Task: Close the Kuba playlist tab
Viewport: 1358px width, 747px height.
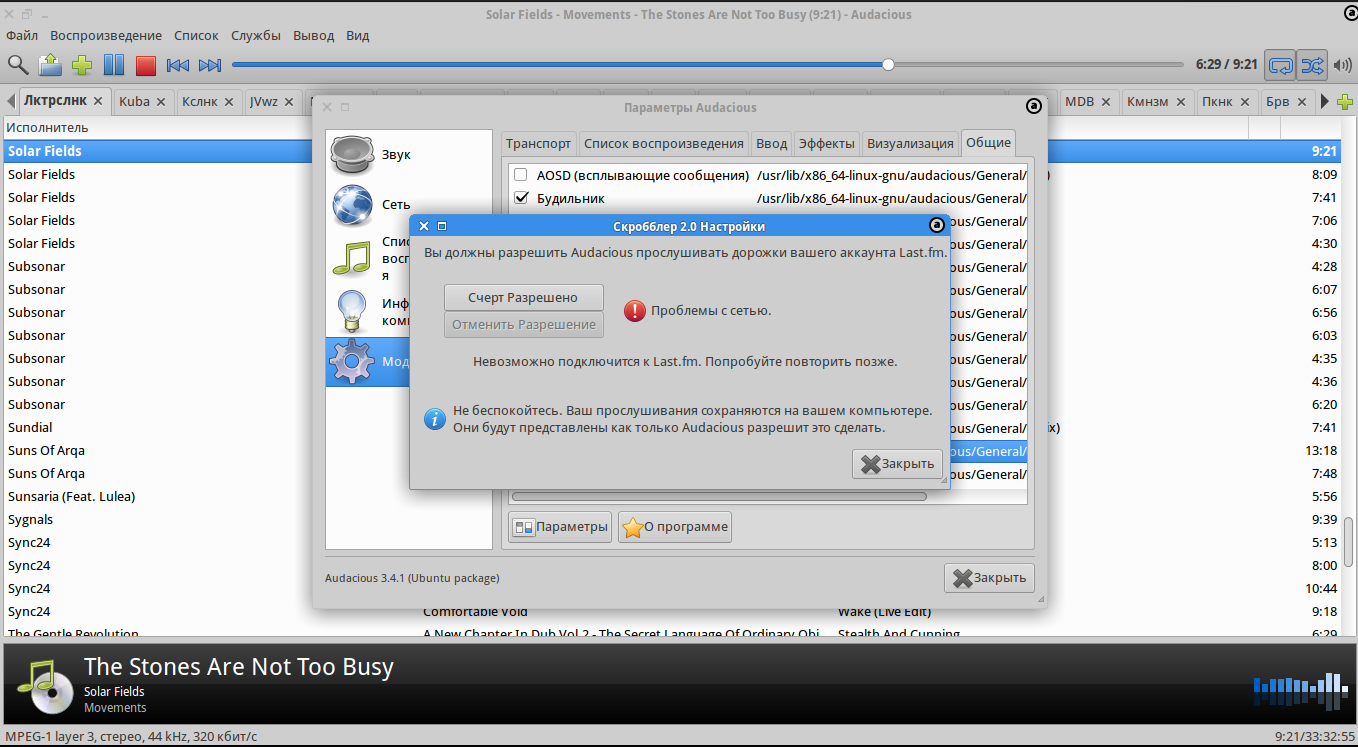Action: (162, 101)
